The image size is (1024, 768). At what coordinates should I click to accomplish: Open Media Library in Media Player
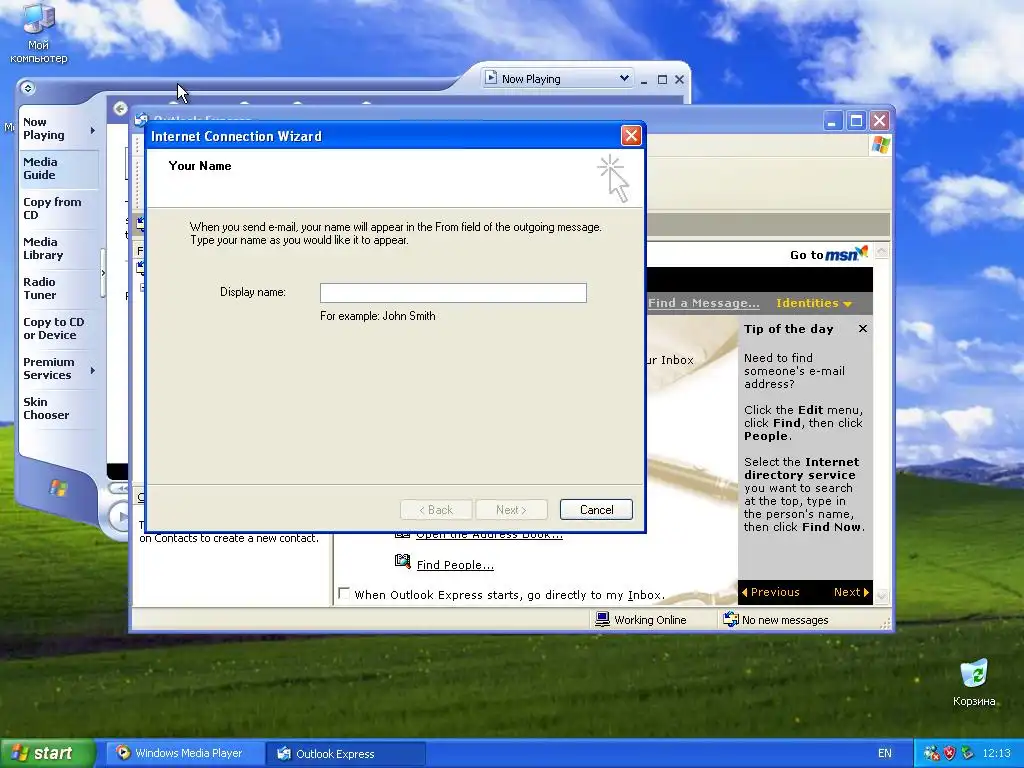click(x=43, y=249)
